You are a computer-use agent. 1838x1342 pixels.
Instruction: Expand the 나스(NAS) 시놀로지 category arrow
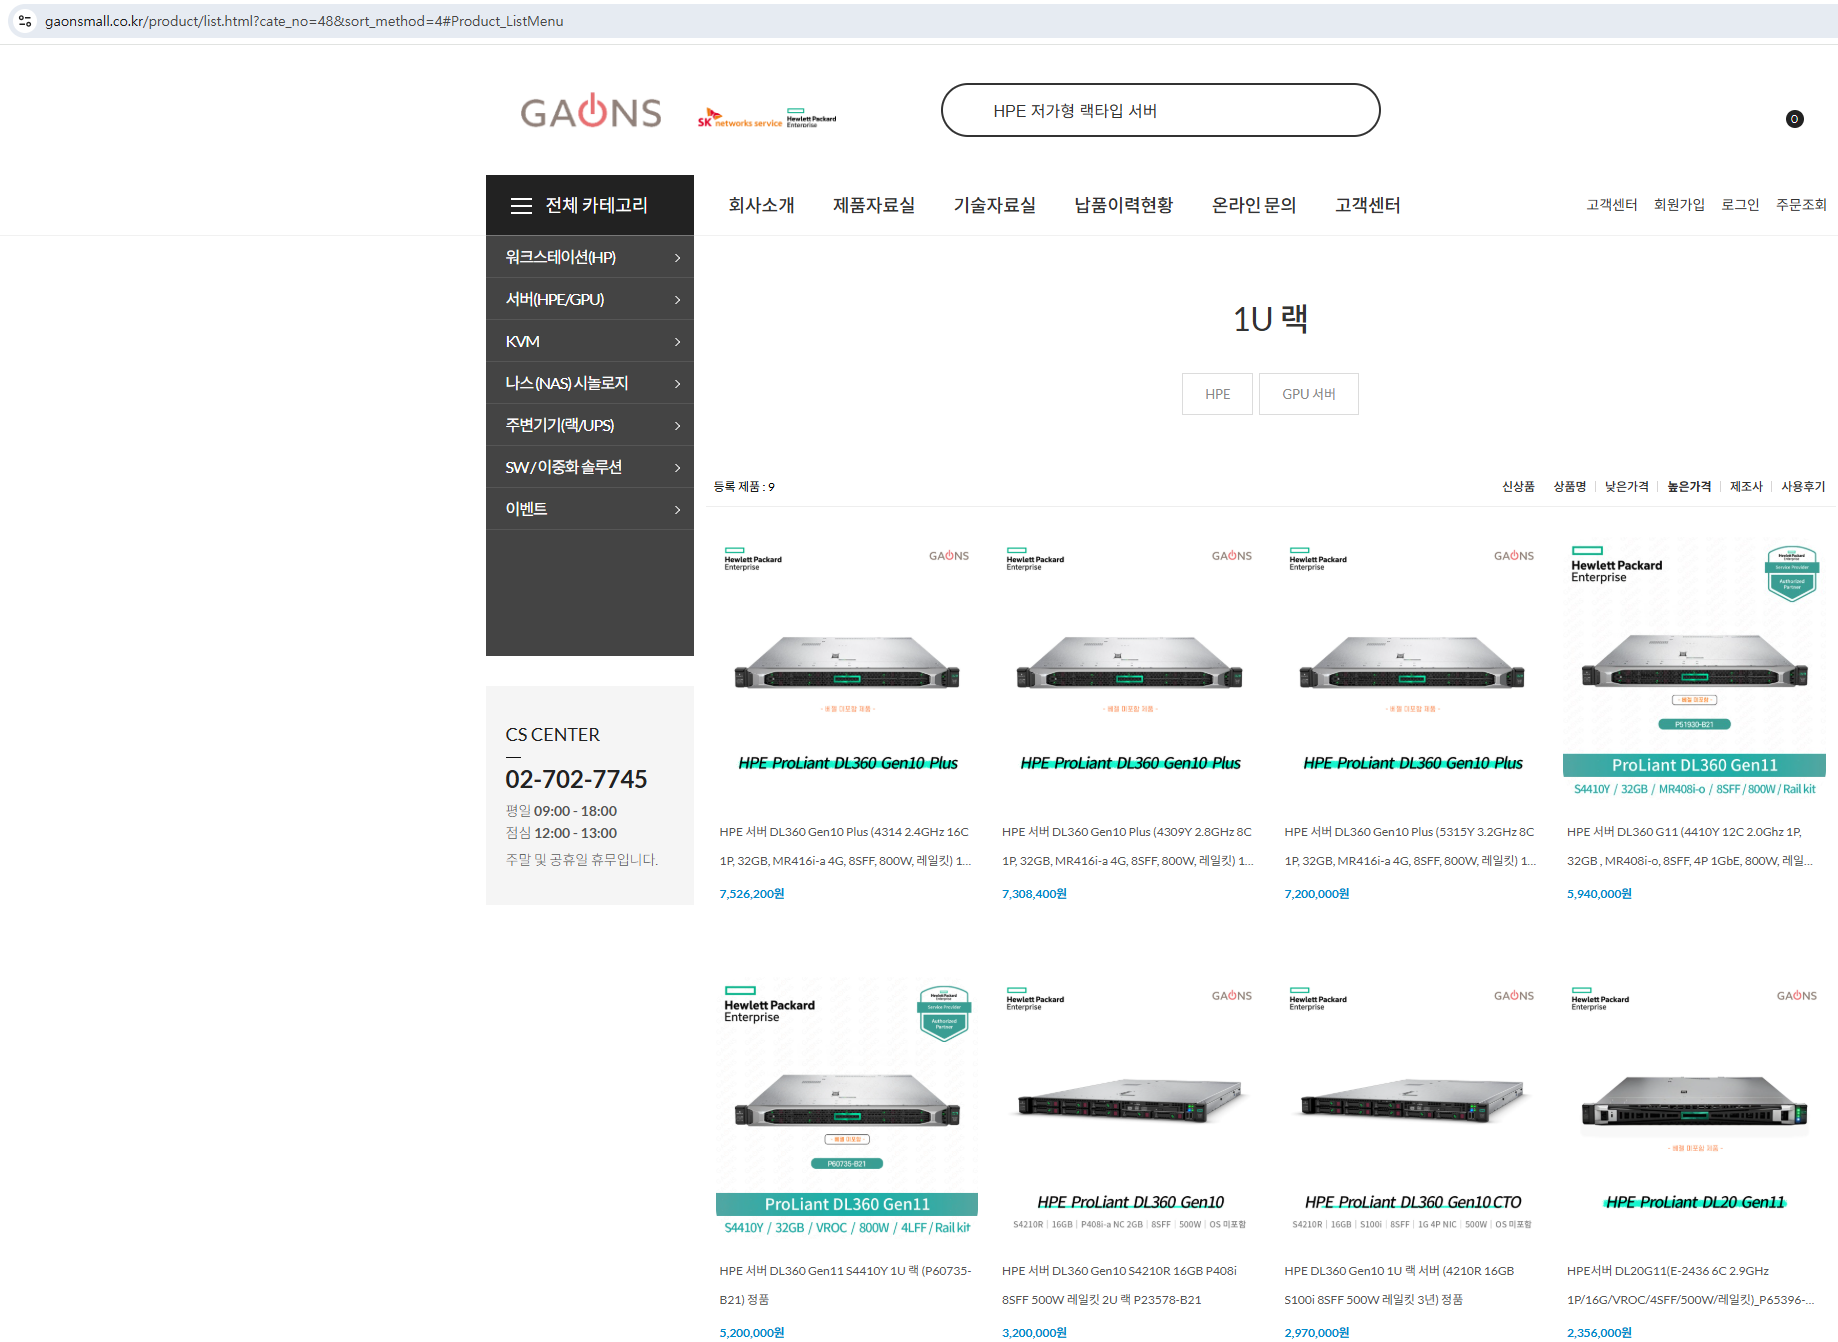[677, 384]
